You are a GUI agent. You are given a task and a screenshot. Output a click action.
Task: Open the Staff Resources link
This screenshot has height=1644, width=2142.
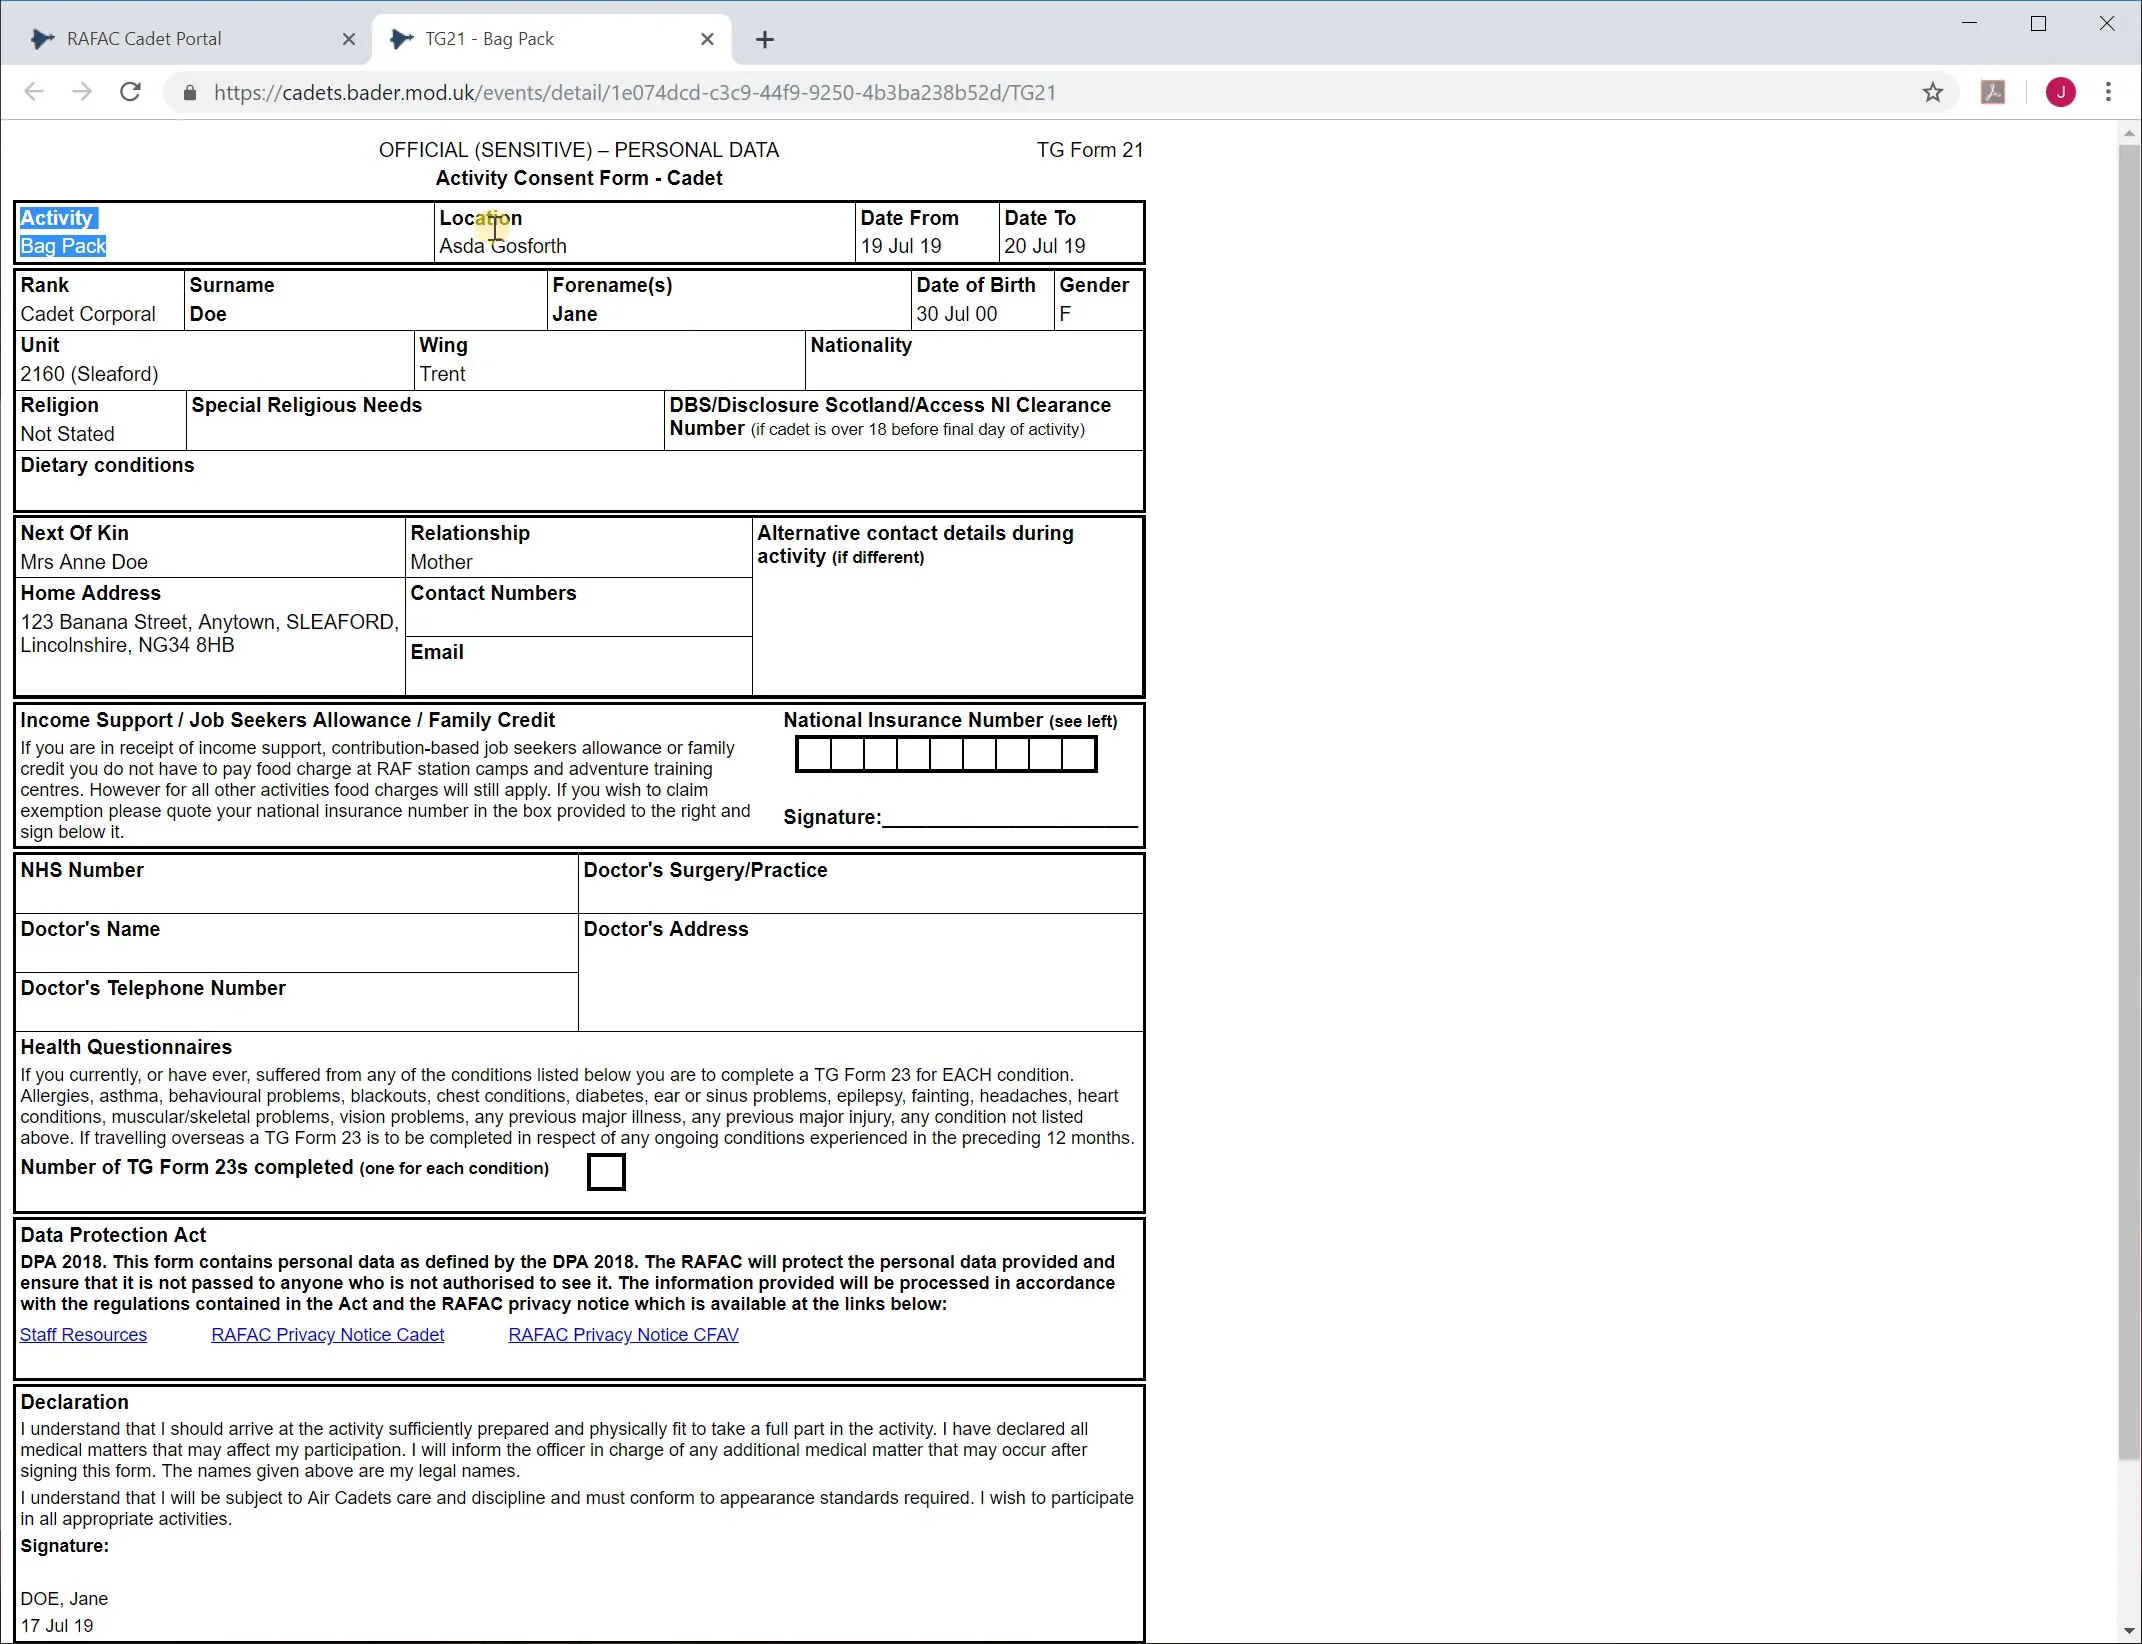click(83, 1335)
